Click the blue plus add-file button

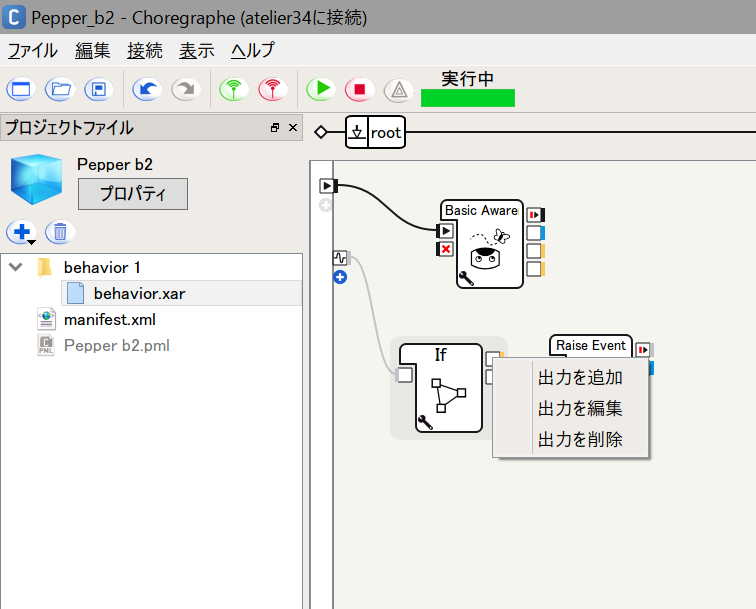[x=21, y=232]
